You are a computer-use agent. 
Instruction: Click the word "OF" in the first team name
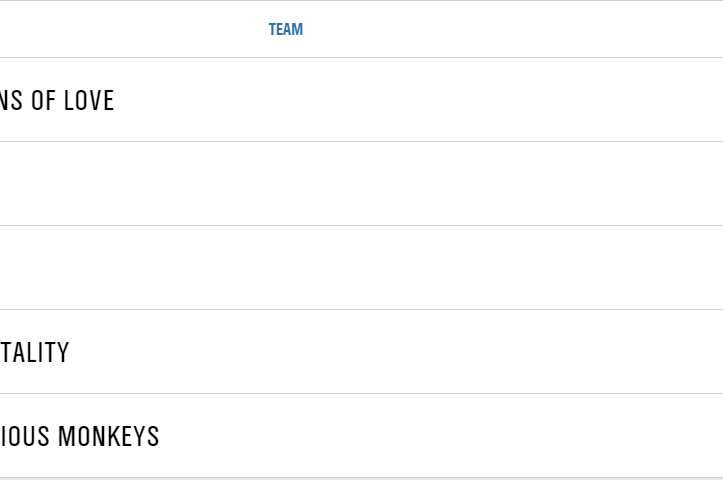pyautogui.click(x=43, y=101)
